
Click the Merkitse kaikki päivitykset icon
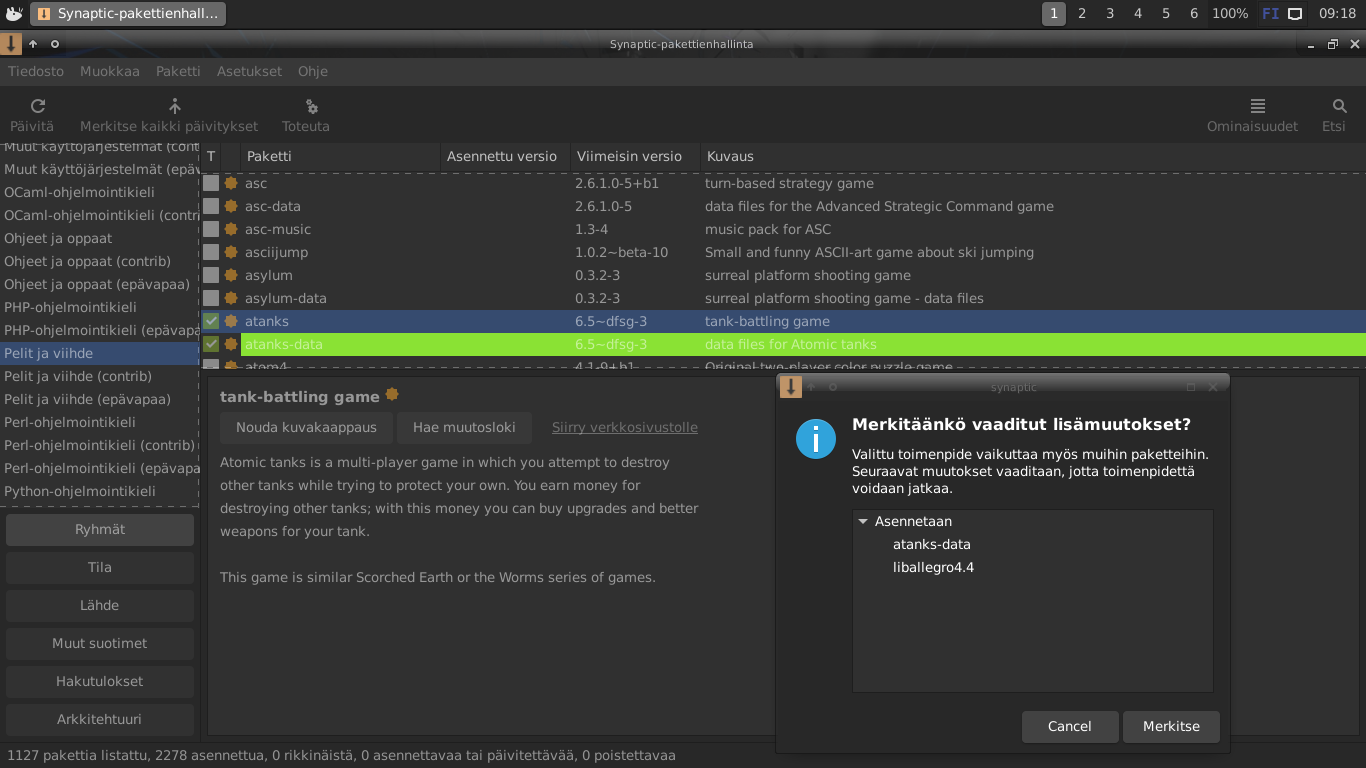[175, 106]
